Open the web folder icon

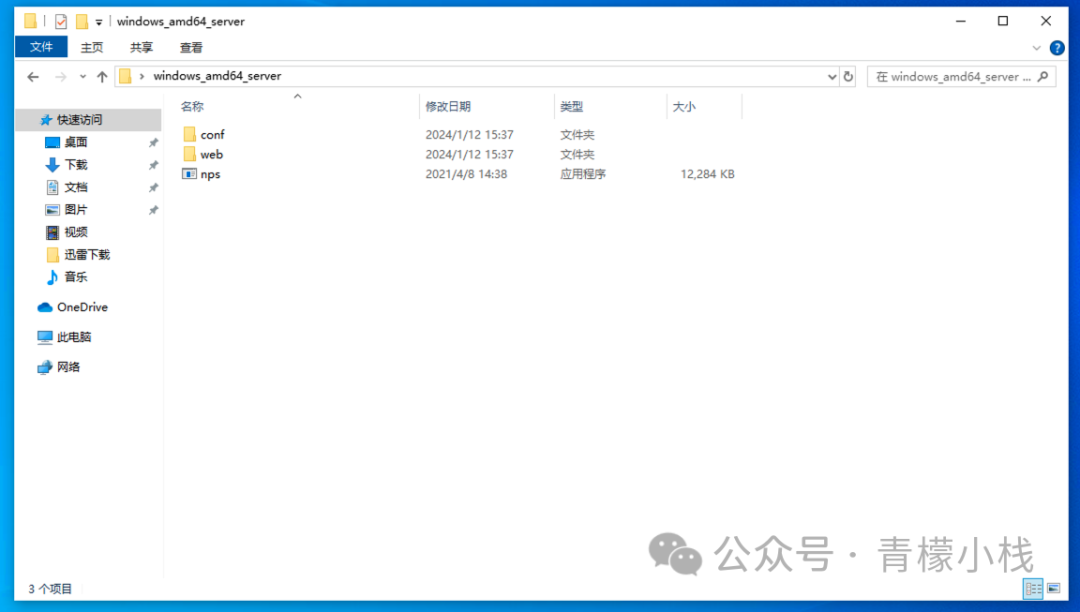[189, 154]
